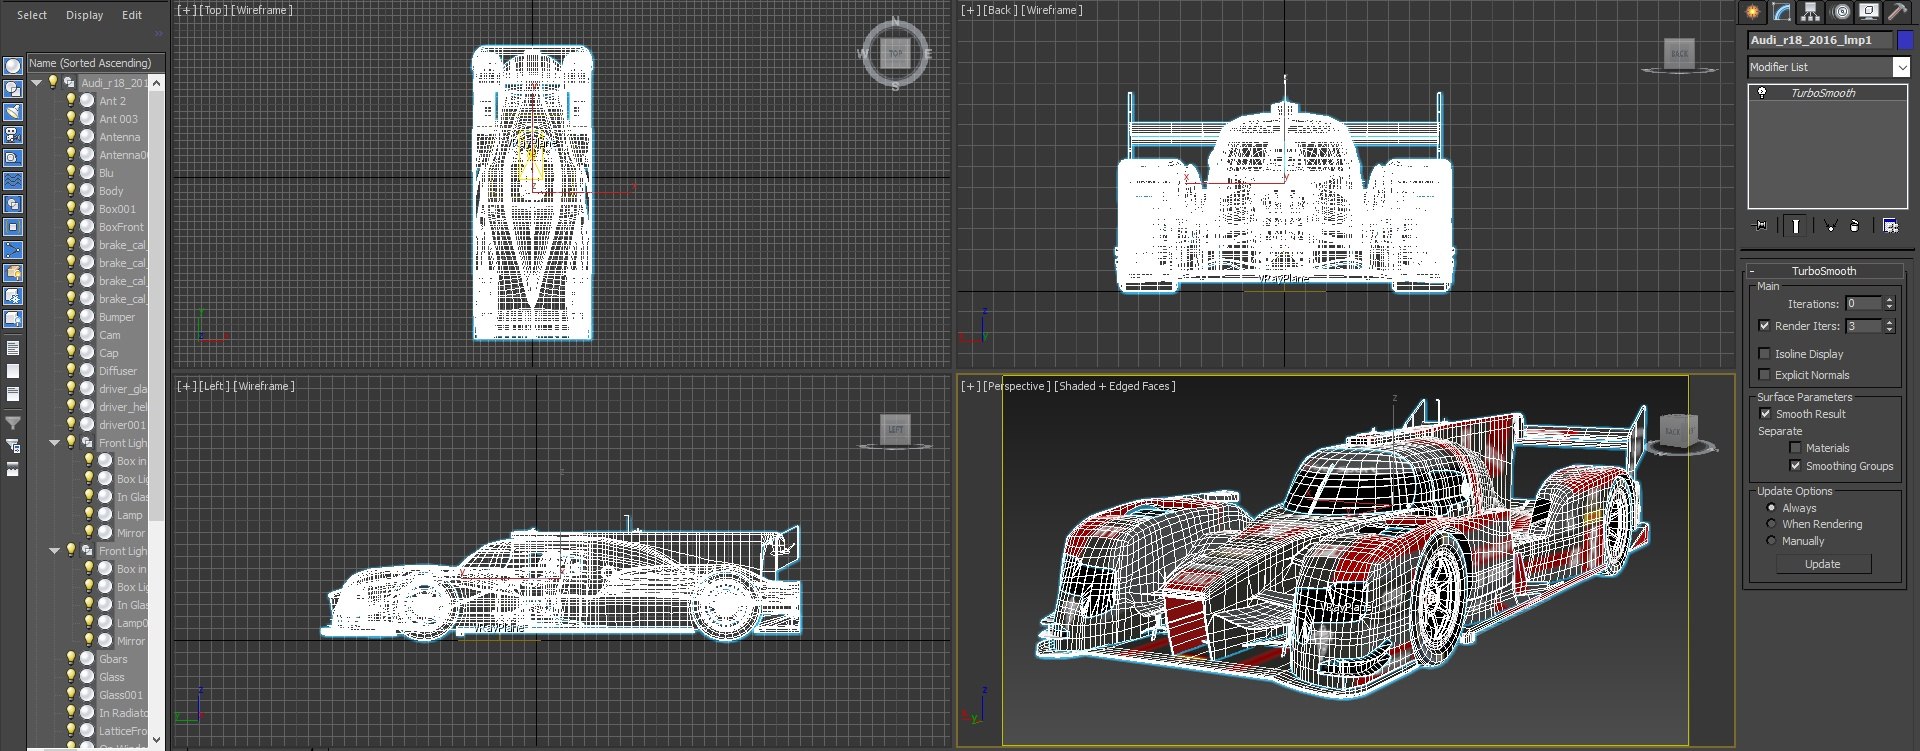This screenshot has width=1920, height=751.
Task: Toggle display shapes filter in Scene Explorer
Action: coord(13,89)
